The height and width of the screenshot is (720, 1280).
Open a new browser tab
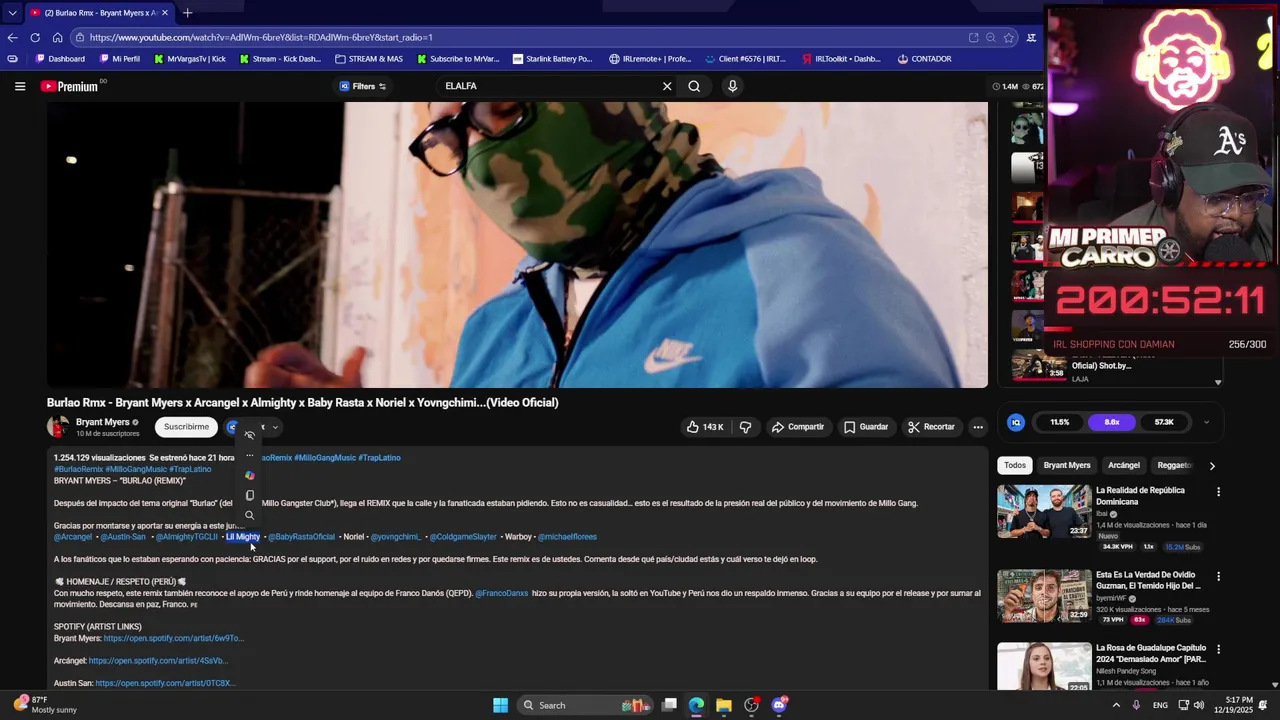(x=187, y=13)
